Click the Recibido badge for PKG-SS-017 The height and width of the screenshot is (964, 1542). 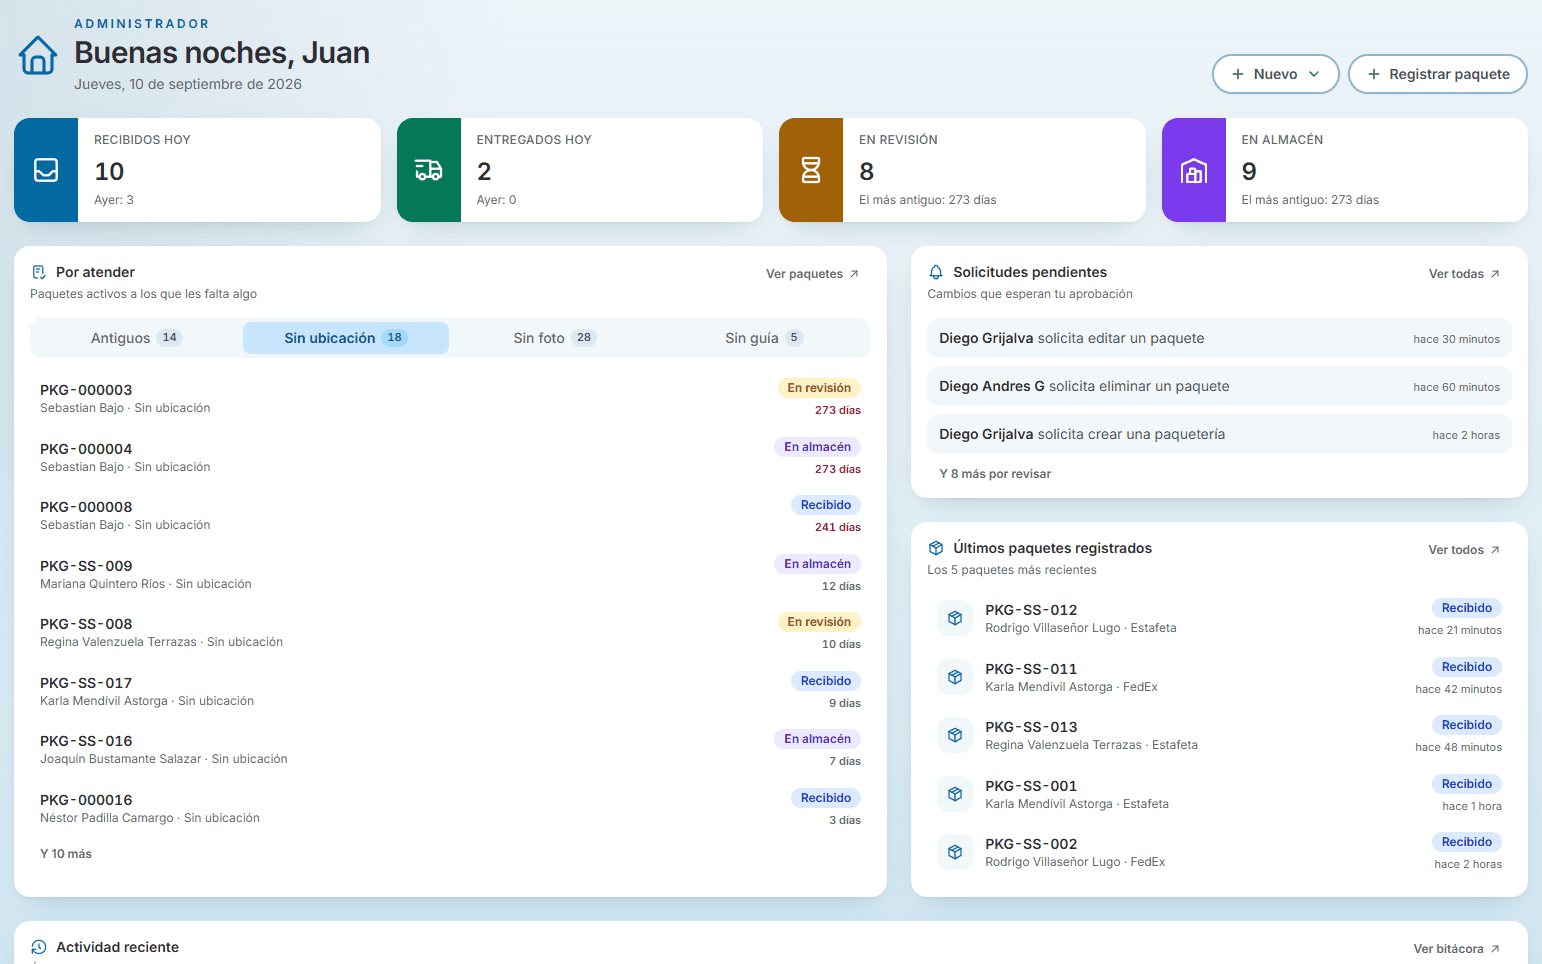pos(826,681)
